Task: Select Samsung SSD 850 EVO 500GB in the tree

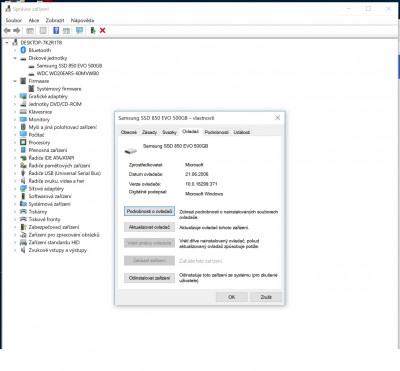Action: (x=69, y=66)
